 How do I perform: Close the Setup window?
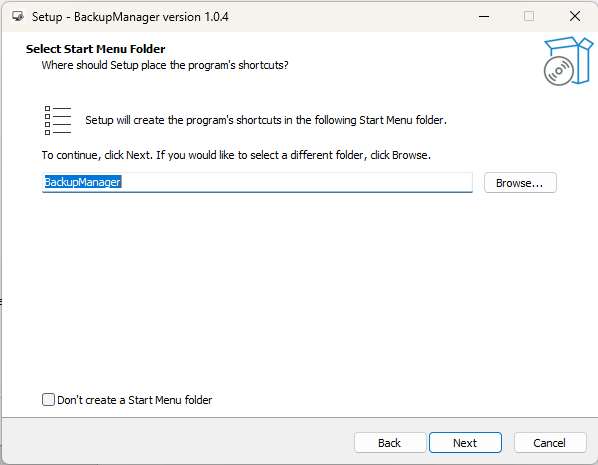point(575,16)
